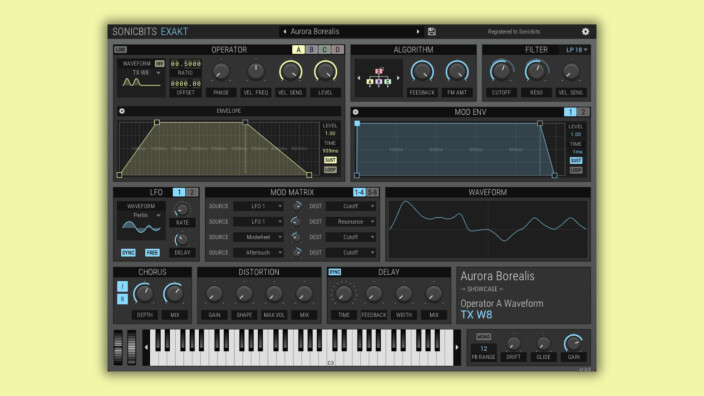
Task: Toggle the LFO FREE button
Action: (152, 253)
